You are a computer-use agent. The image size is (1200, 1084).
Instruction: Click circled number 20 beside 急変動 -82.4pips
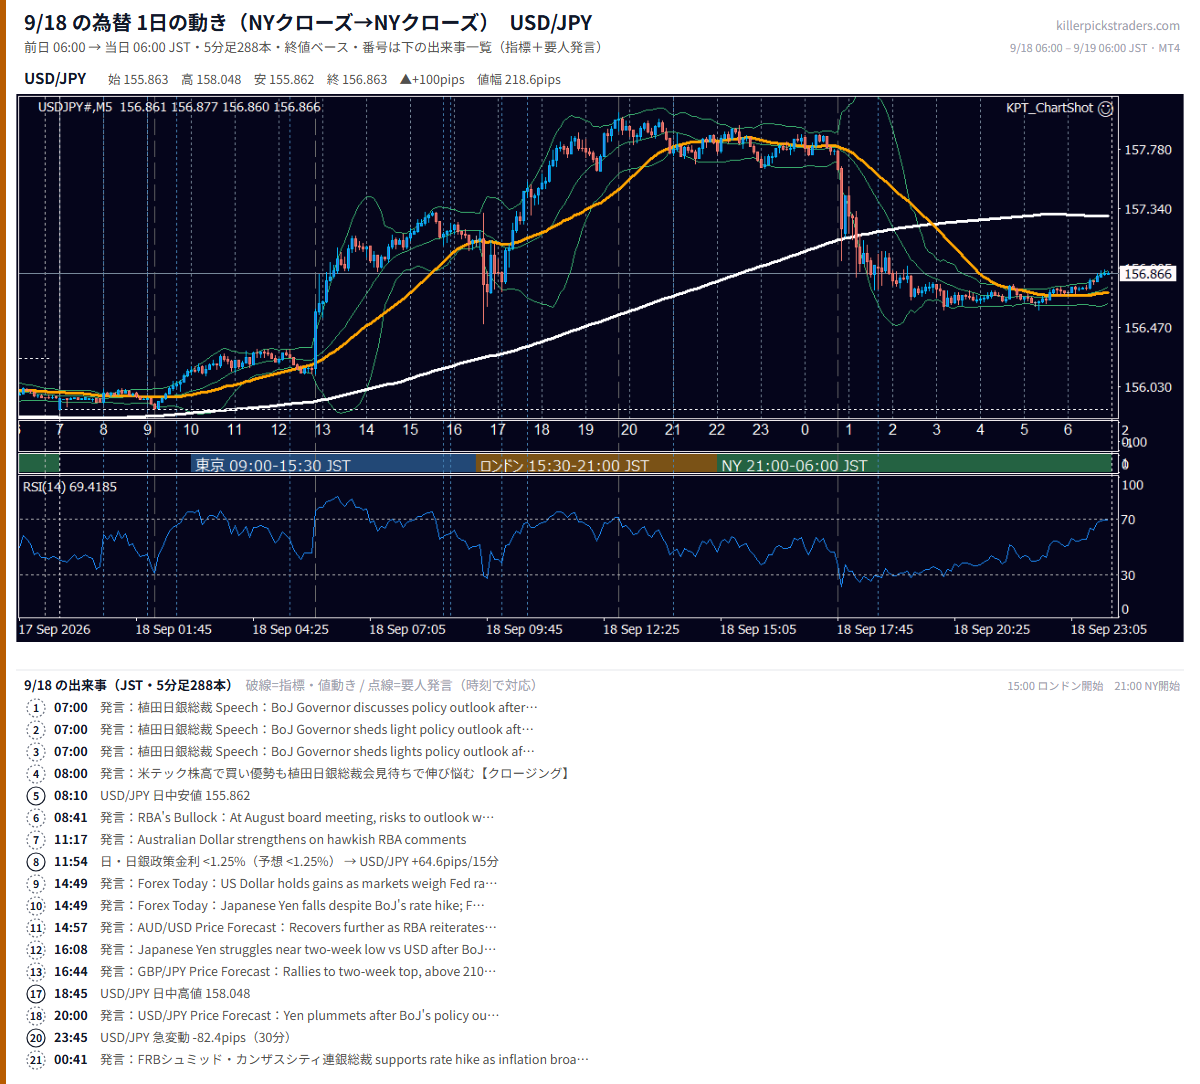coord(36,1038)
